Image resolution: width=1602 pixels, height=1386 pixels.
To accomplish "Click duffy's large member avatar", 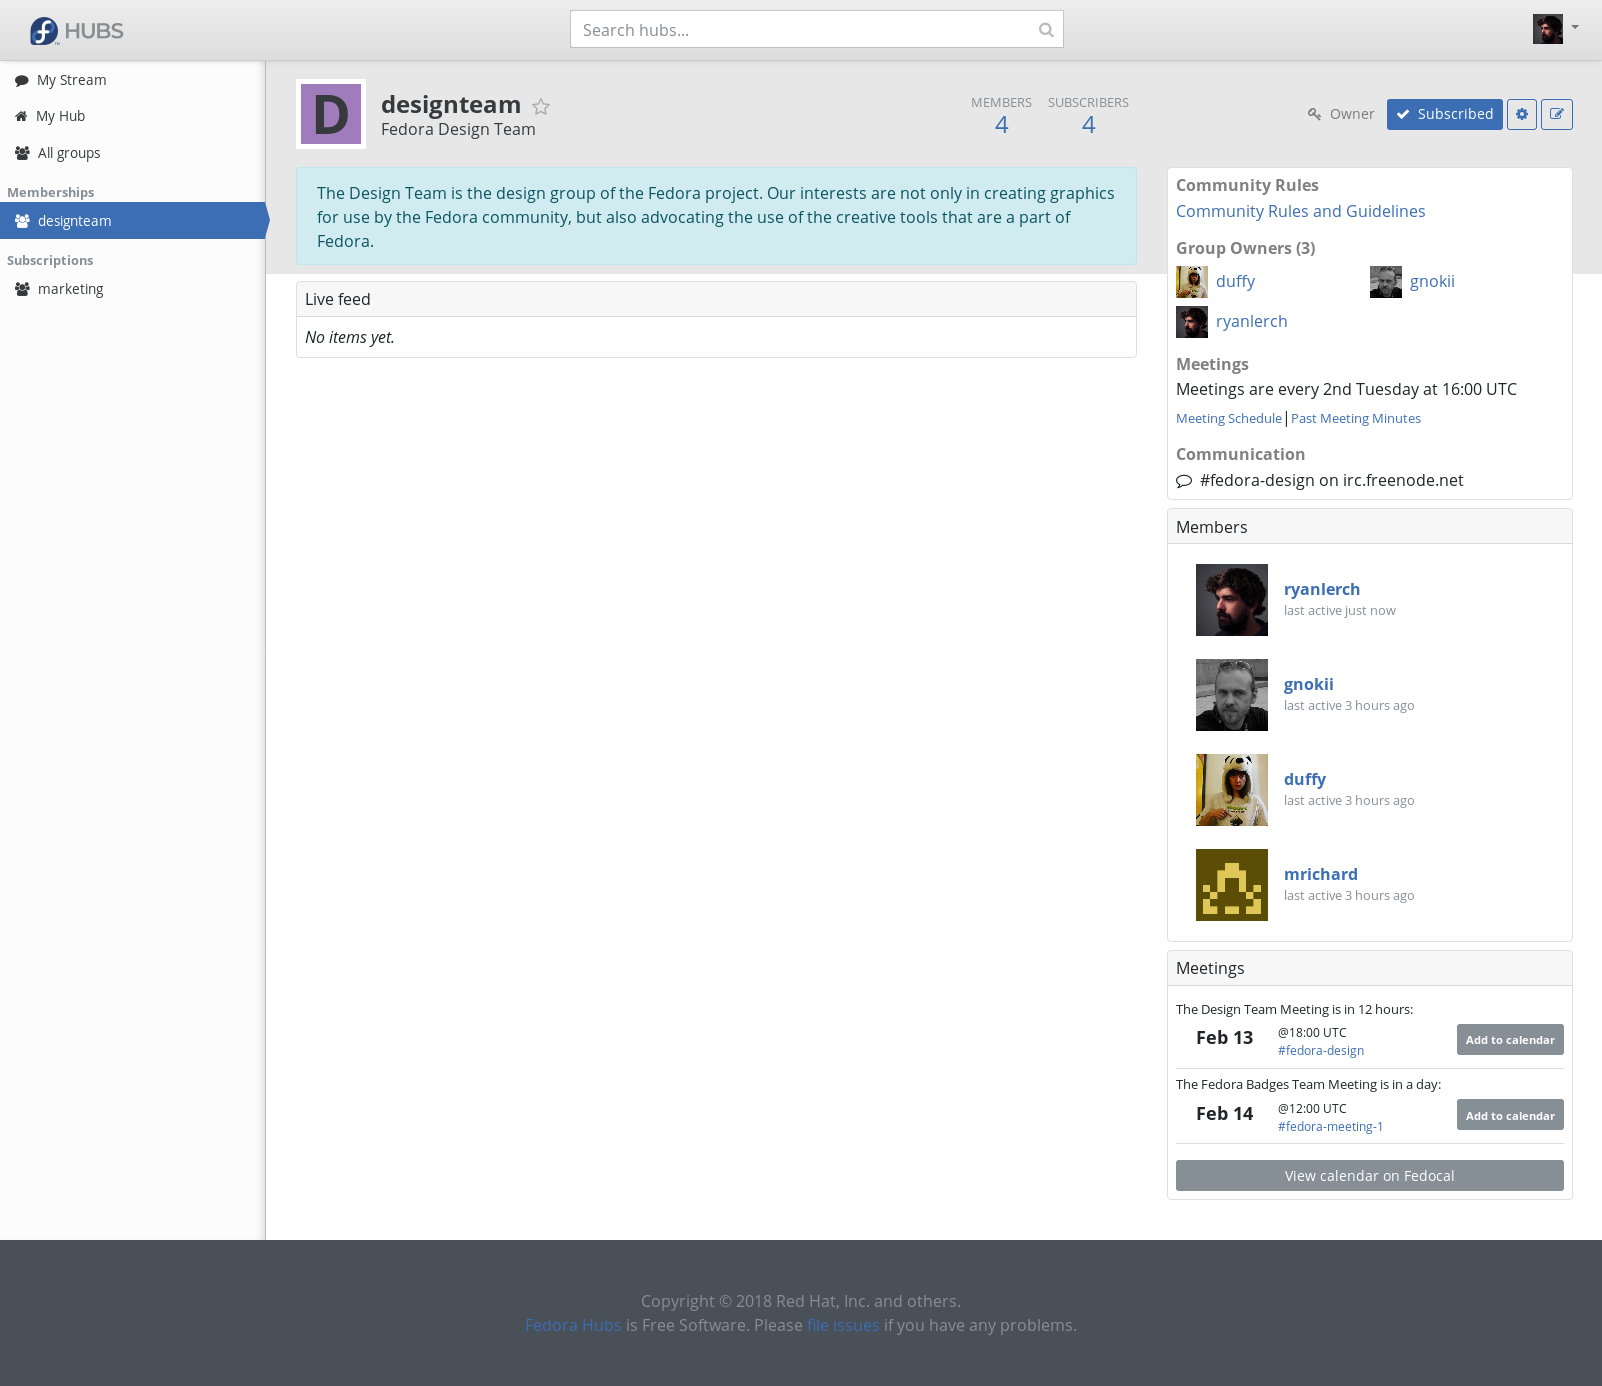I will [x=1232, y=790].
